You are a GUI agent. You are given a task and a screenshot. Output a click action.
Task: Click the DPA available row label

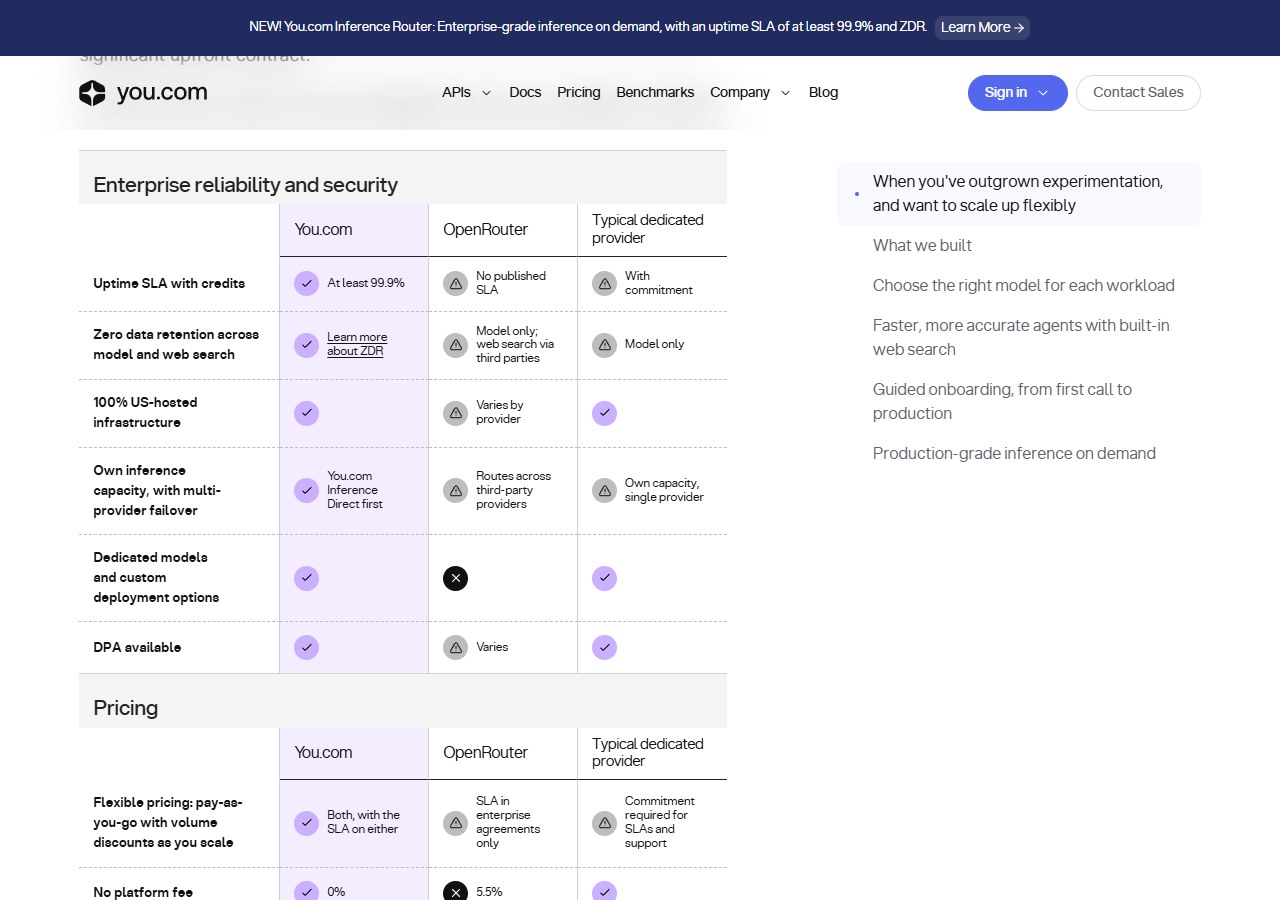137,648
